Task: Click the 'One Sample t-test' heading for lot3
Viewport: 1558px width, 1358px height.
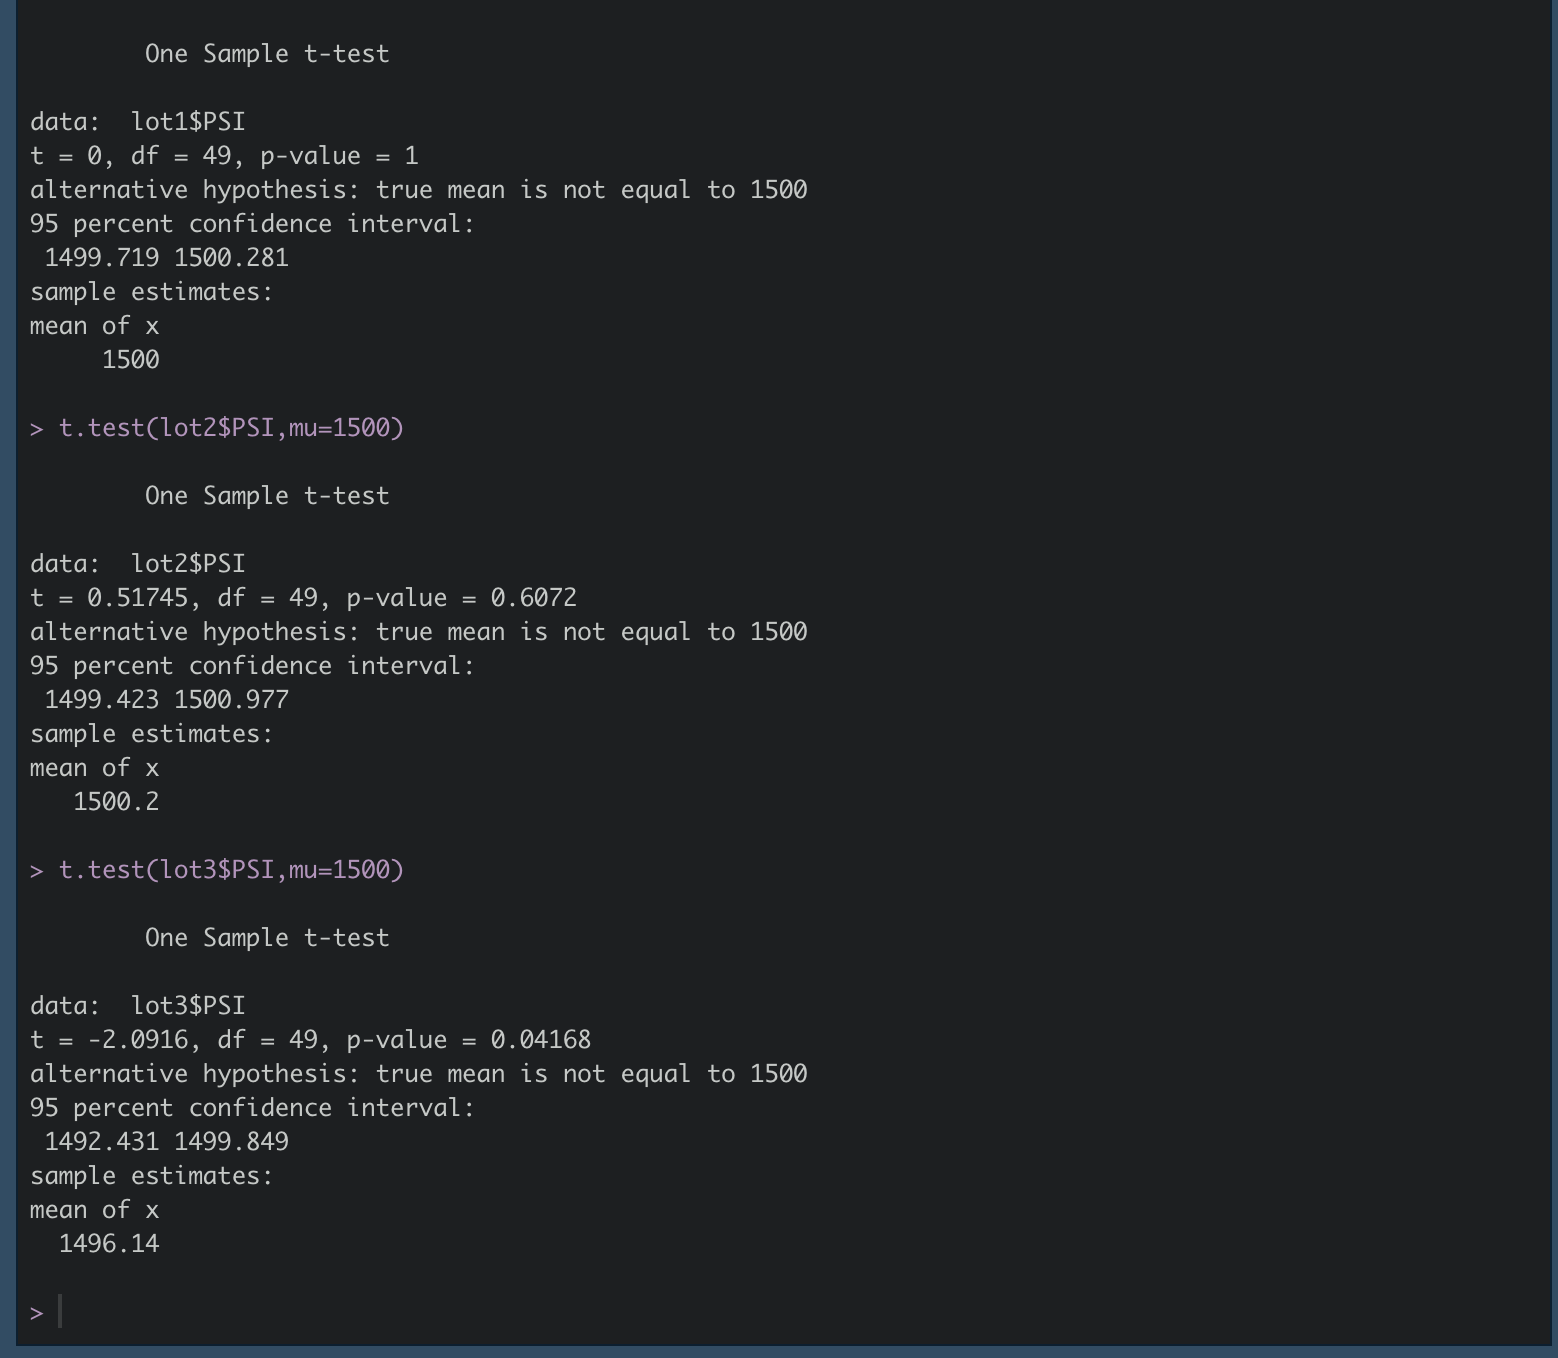Action: click(x=267, y=938)
